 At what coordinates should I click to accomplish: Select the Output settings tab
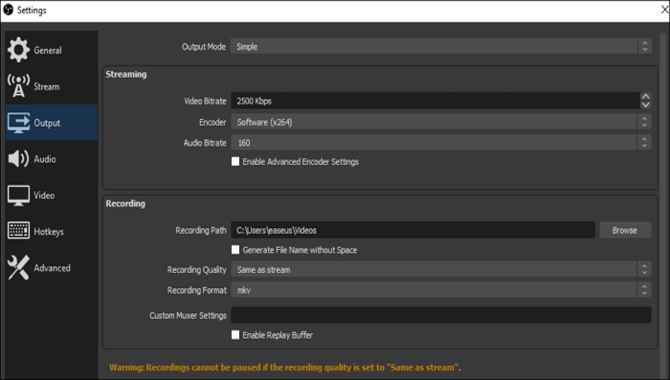(x=51, y=123)
